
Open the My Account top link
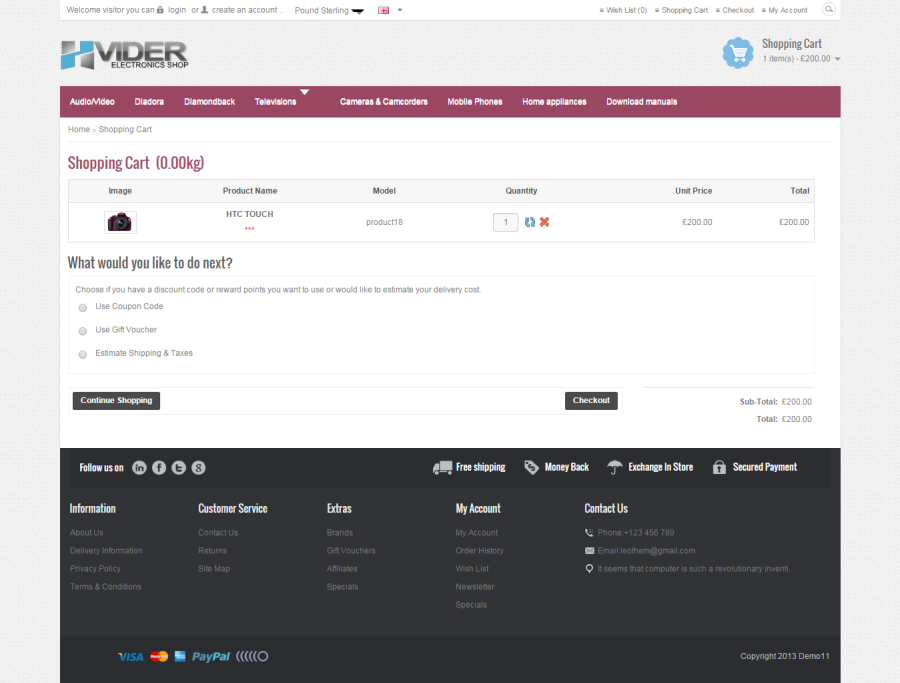click(788, 10)
